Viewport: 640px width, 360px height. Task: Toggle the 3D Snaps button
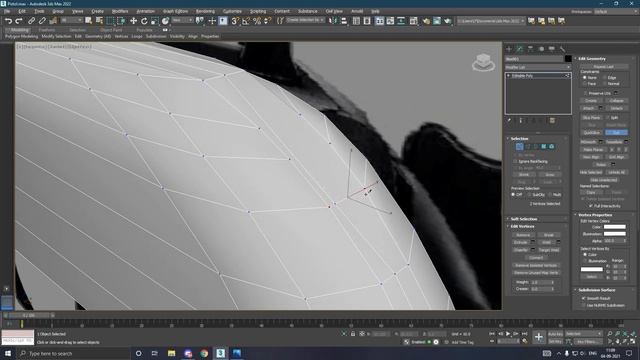(235, 21)
